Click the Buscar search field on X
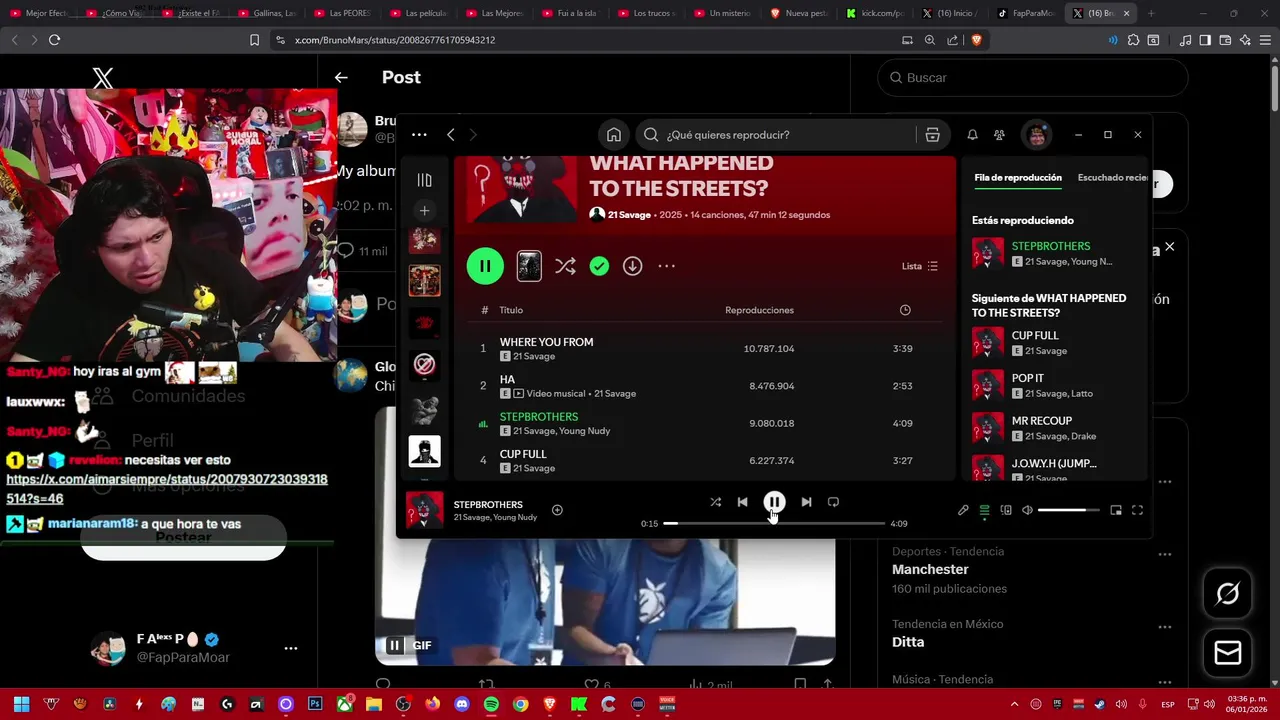This screenshot has width=1280, height=720. tap(1032, 77)
